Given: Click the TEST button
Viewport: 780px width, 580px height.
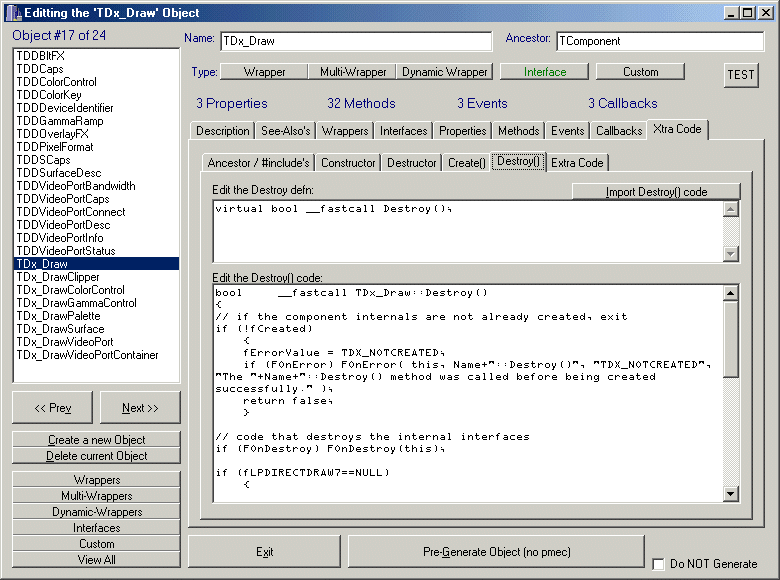Looking at the screenshot, I should coord(741,75).
